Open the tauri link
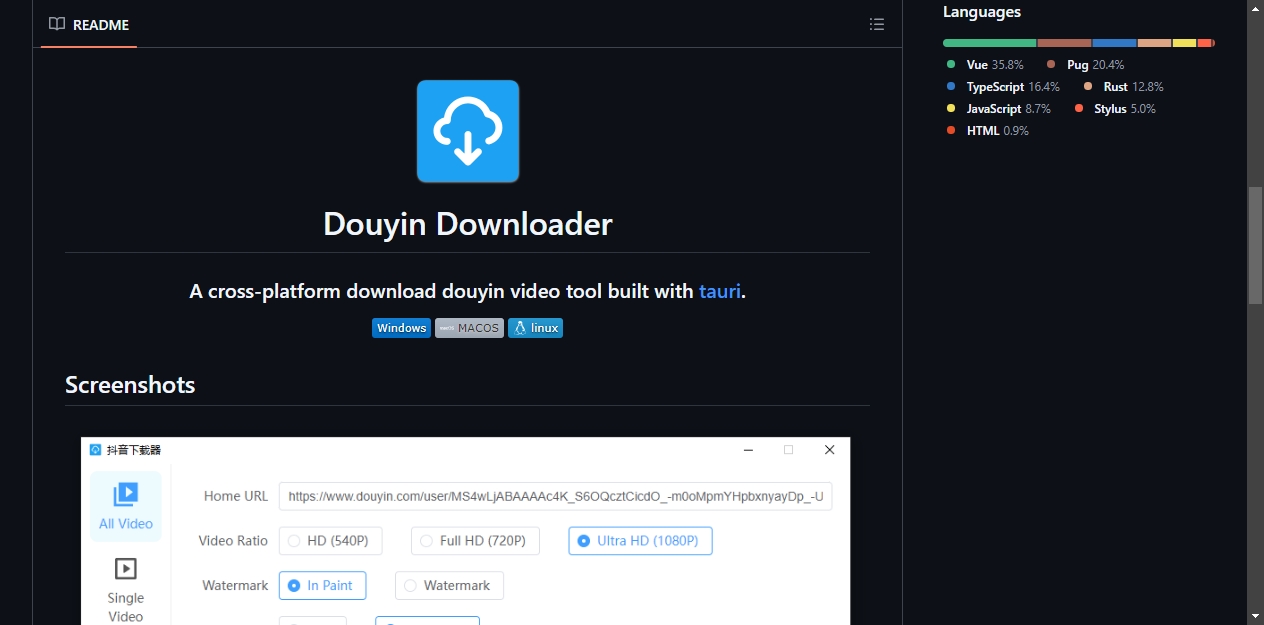This screenshot has width=1264, height=625. (720, 291)
